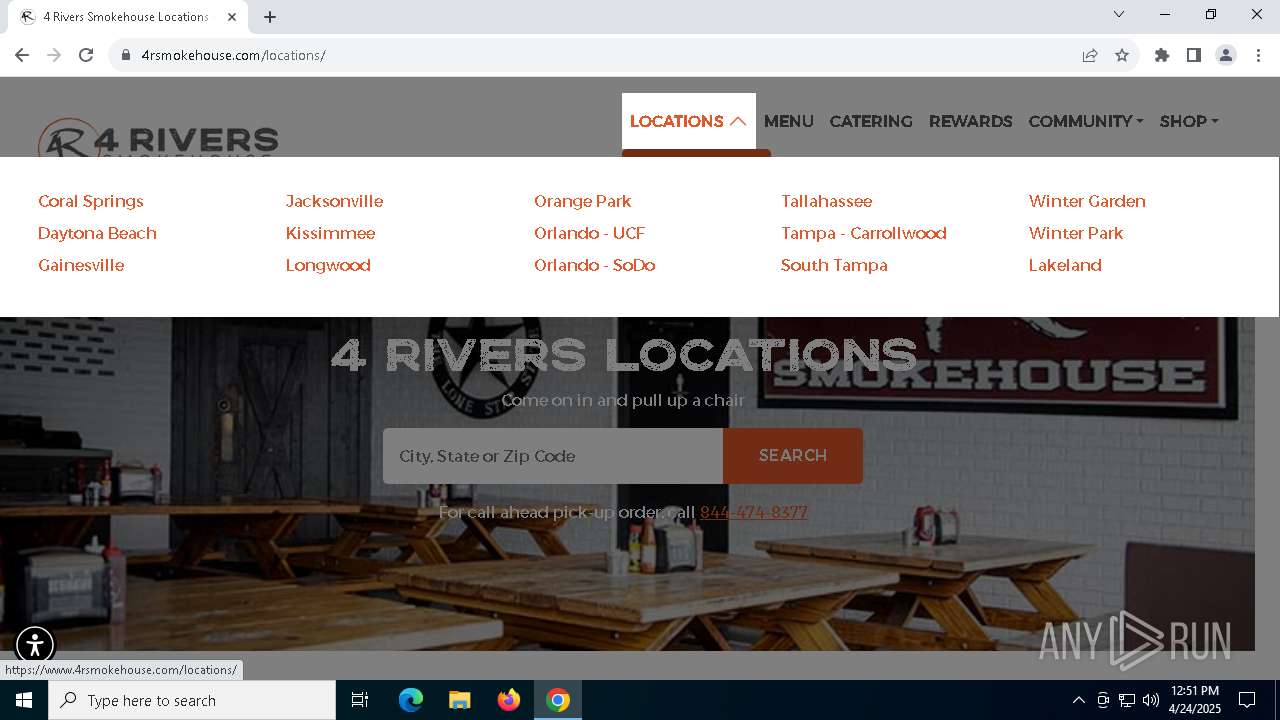Click the 4 Rivers Smokehouse logo
1280x720 pixels.
(x=158, y=138)
